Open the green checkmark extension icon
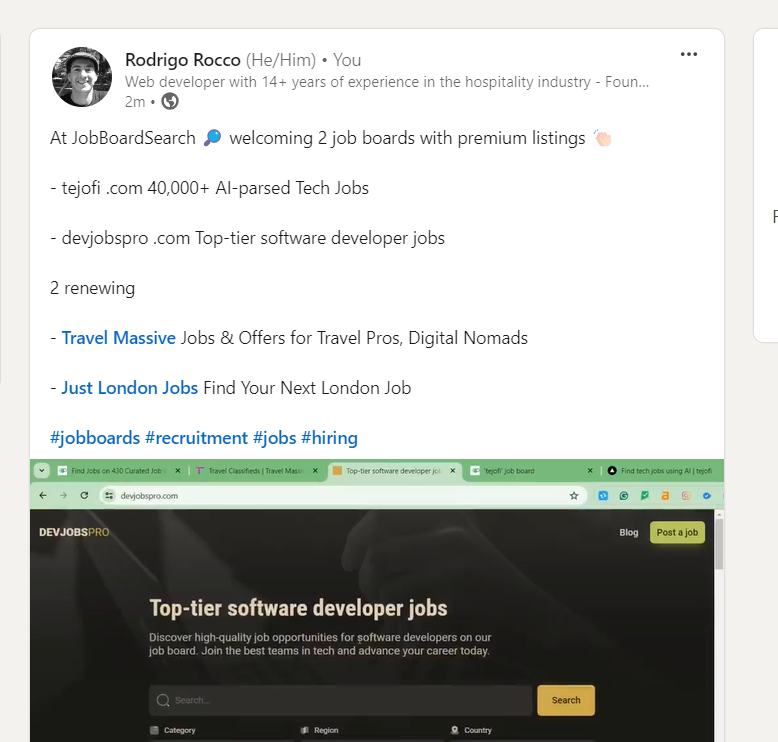Screen dimensions: 778x742 click(x=645, y=495)
